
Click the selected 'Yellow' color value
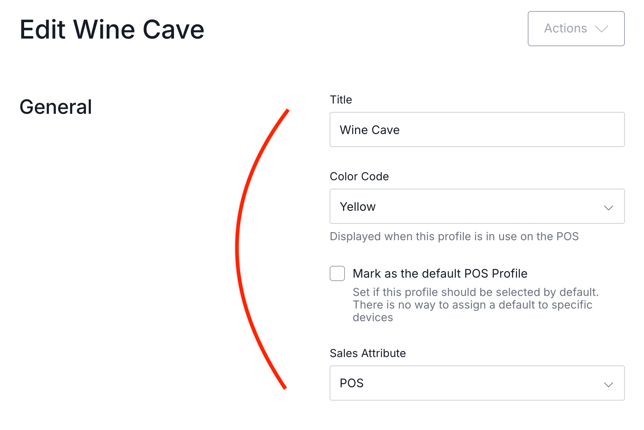358,207
